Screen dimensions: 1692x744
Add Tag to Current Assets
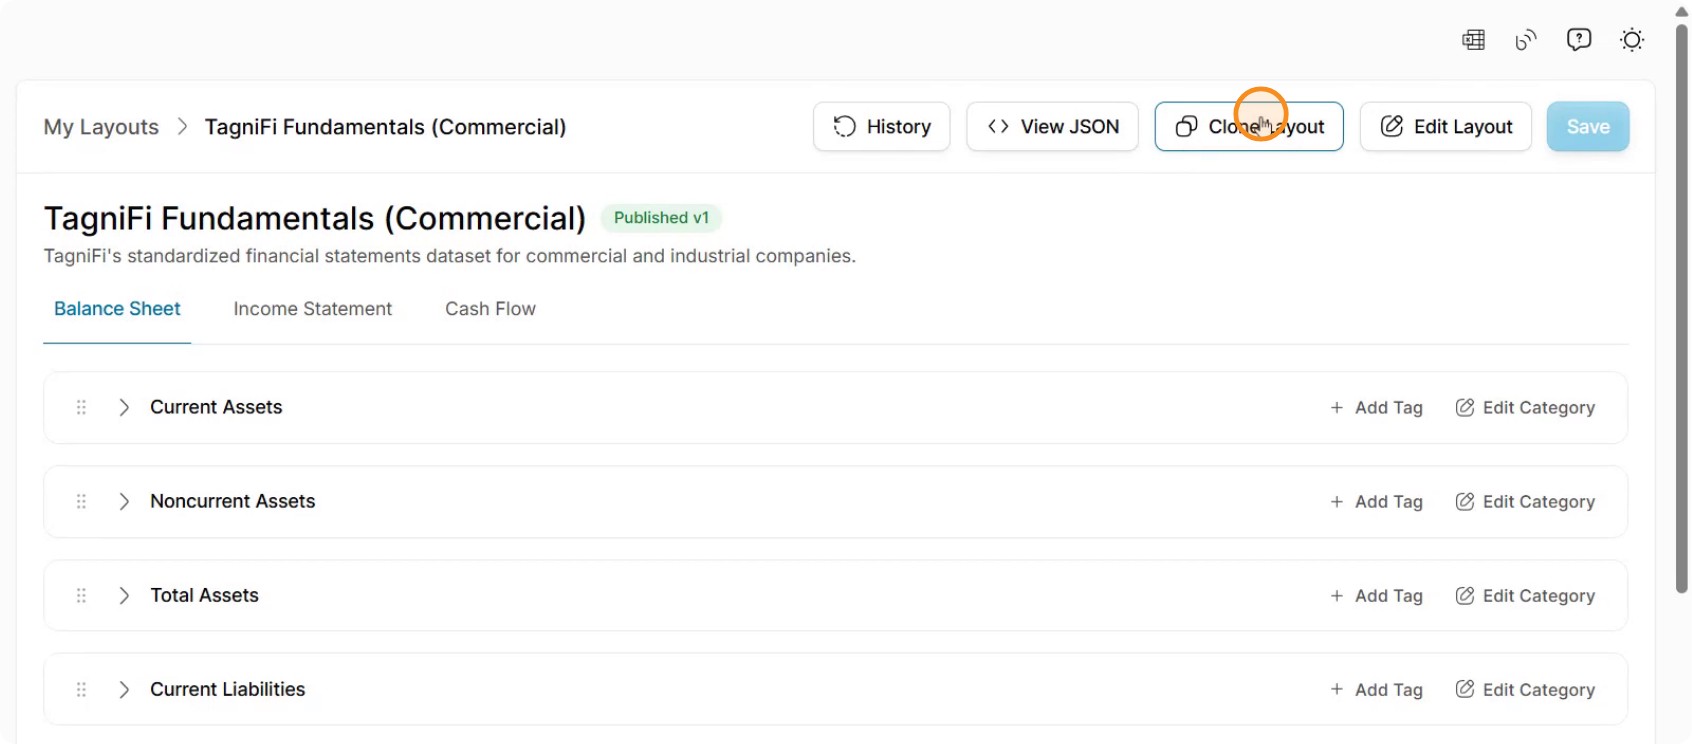(1376, 407)
